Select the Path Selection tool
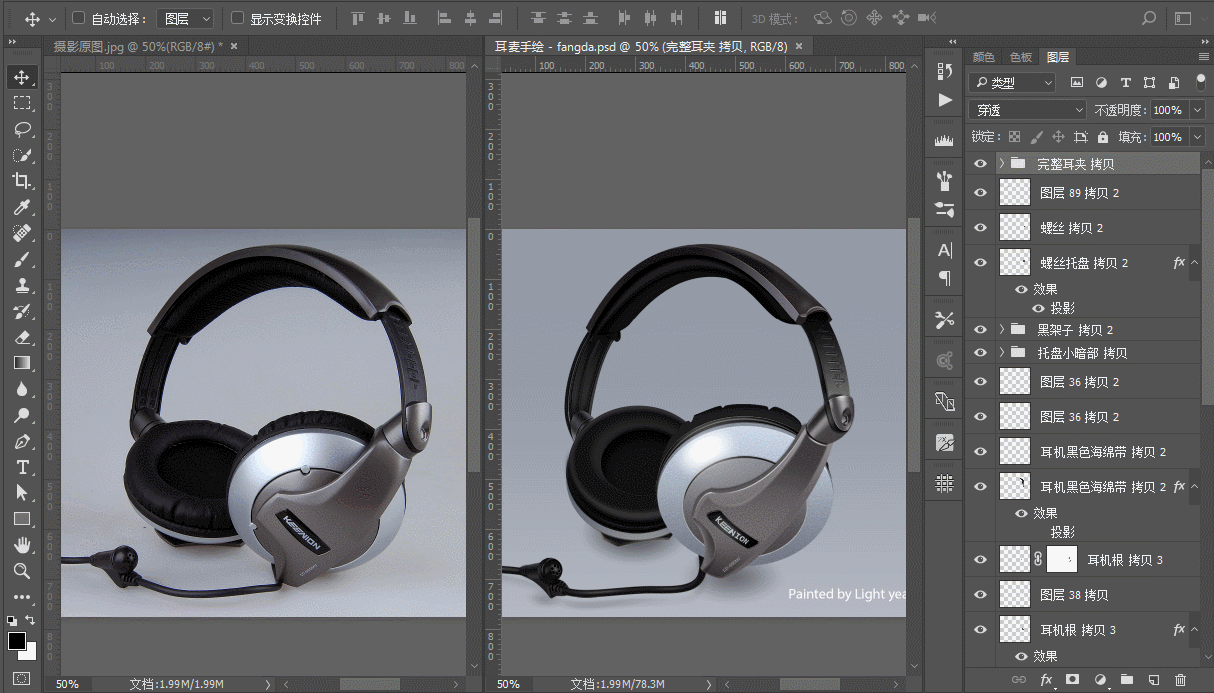The height and width of the screenshot is (693, 1214). [21, 493]
